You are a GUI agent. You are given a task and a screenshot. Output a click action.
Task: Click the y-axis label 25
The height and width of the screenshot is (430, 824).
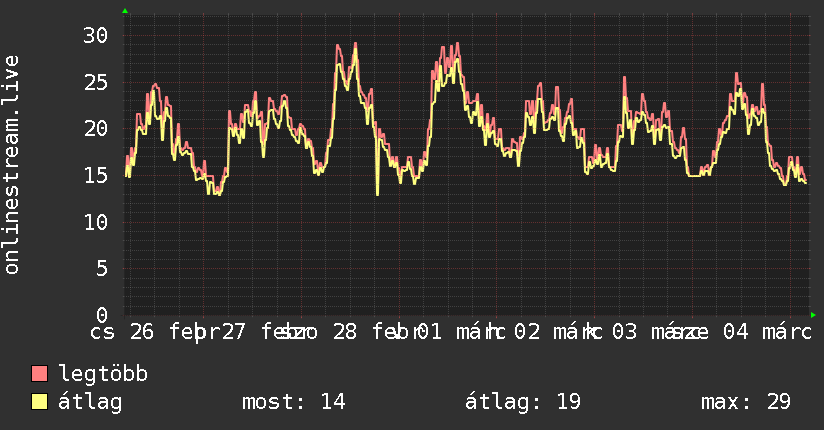(96, 82)
